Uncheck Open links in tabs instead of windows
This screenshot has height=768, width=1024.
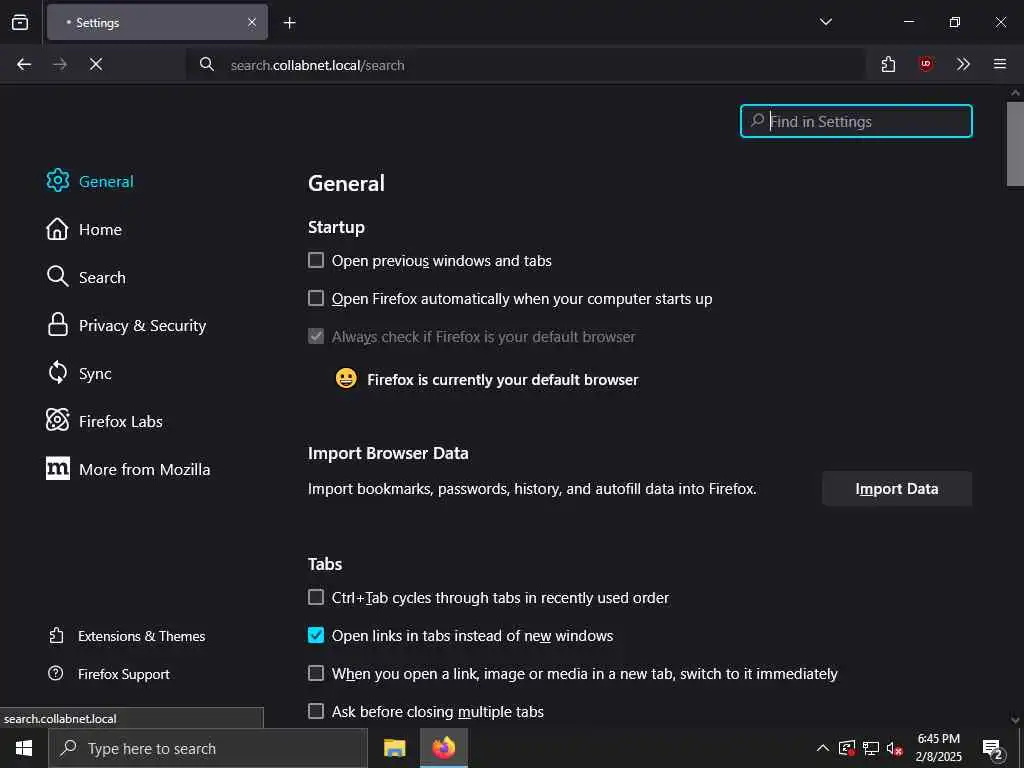coord(315,635)
